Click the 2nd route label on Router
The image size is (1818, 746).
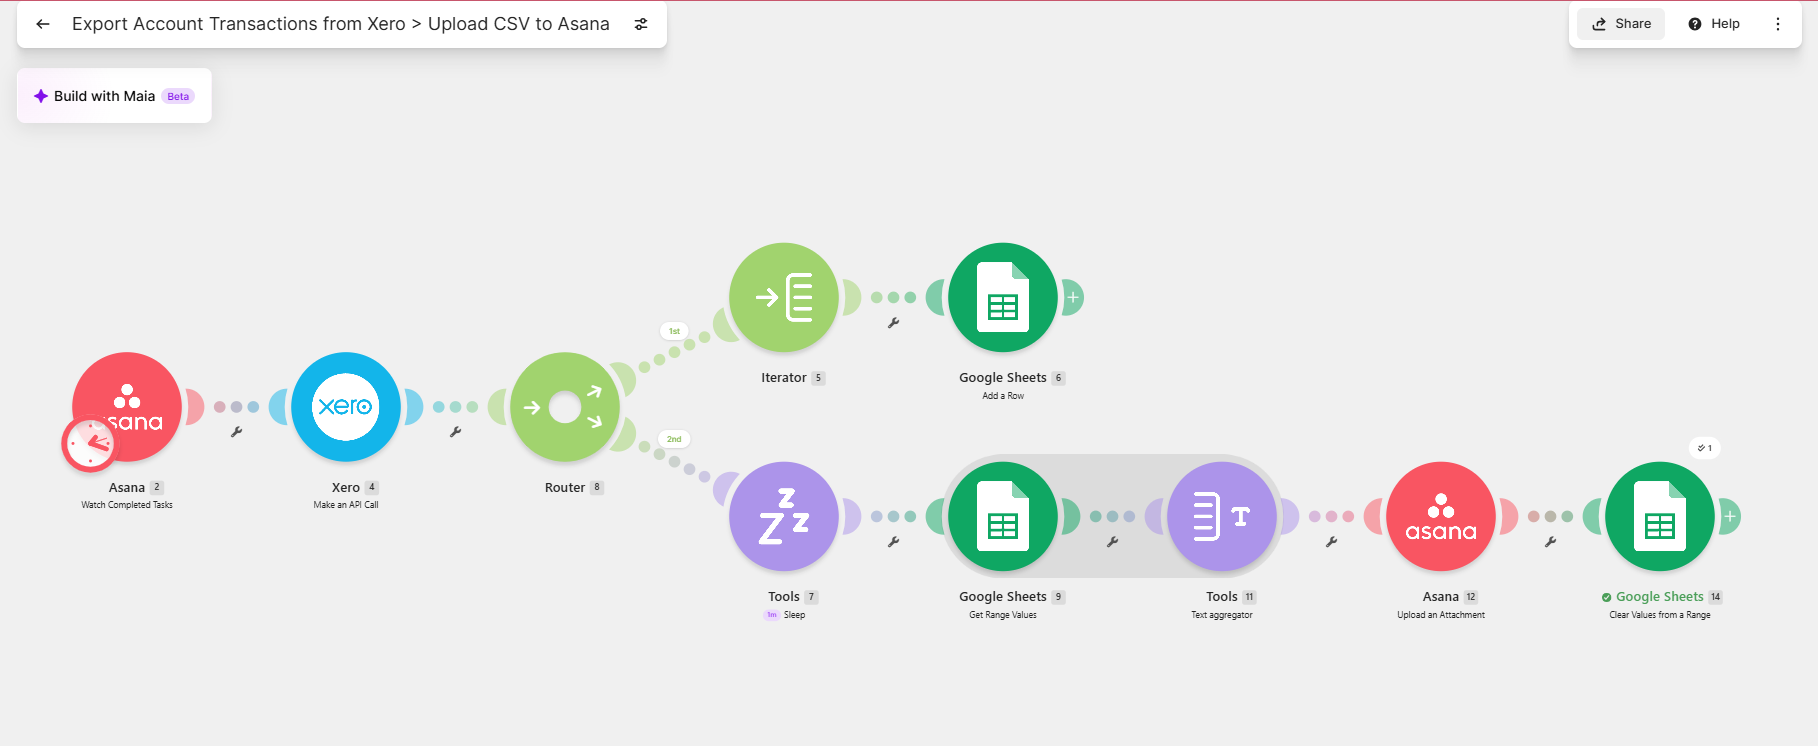point(674,439)
